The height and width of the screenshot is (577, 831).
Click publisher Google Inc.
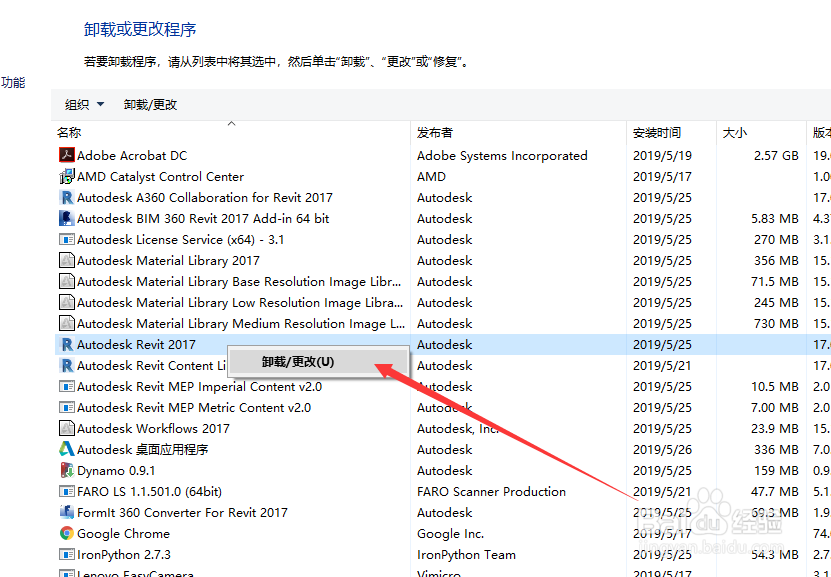point(450,534)
